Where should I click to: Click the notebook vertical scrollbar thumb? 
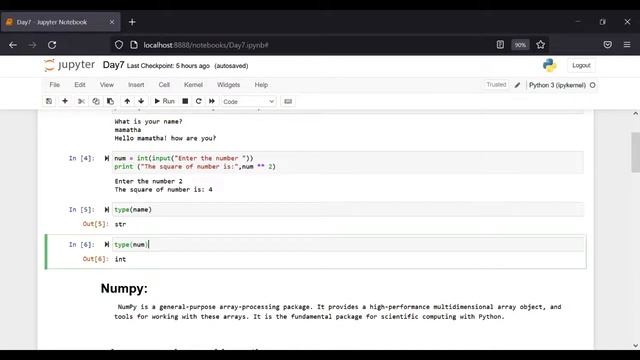pyautogui.click(x=636, y=152)
